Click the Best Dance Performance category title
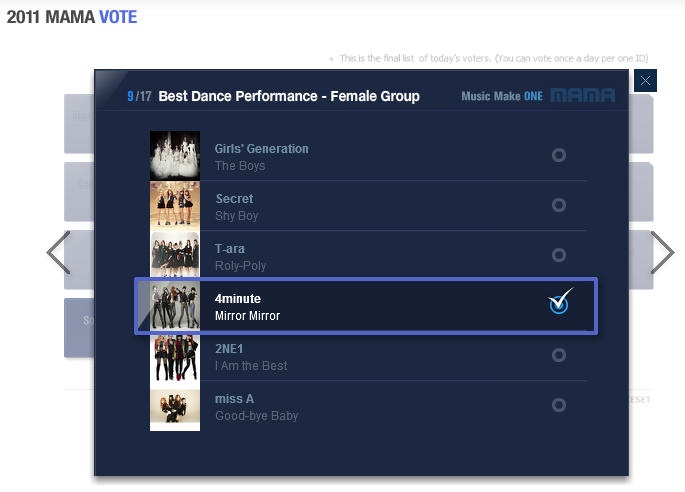 click(289, 97)
